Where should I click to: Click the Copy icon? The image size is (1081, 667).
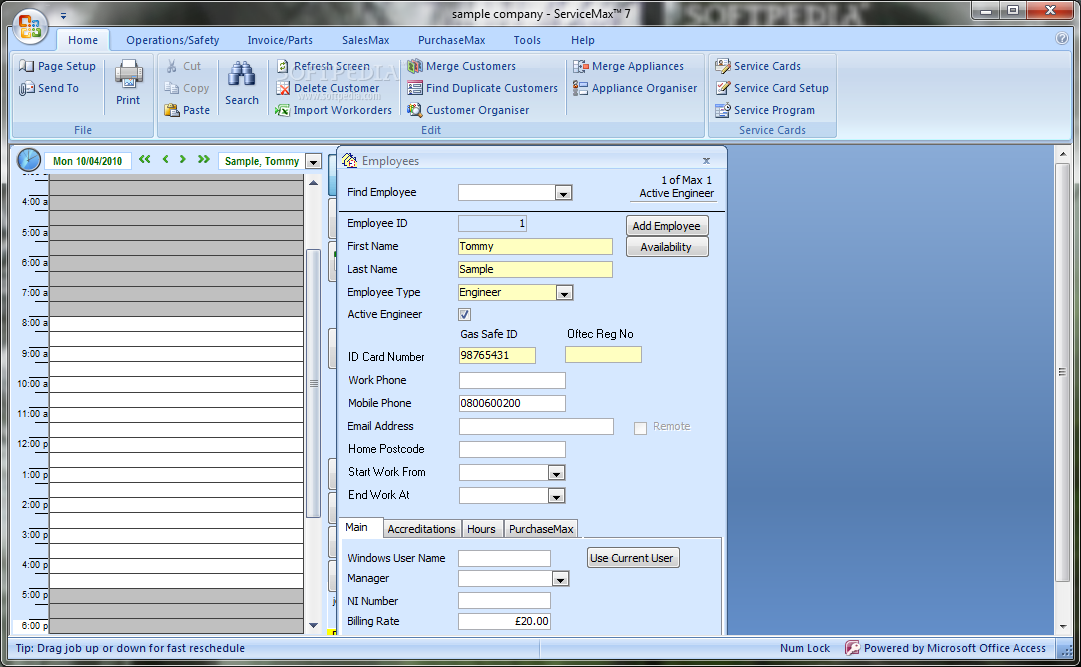[x=172, y=88]
